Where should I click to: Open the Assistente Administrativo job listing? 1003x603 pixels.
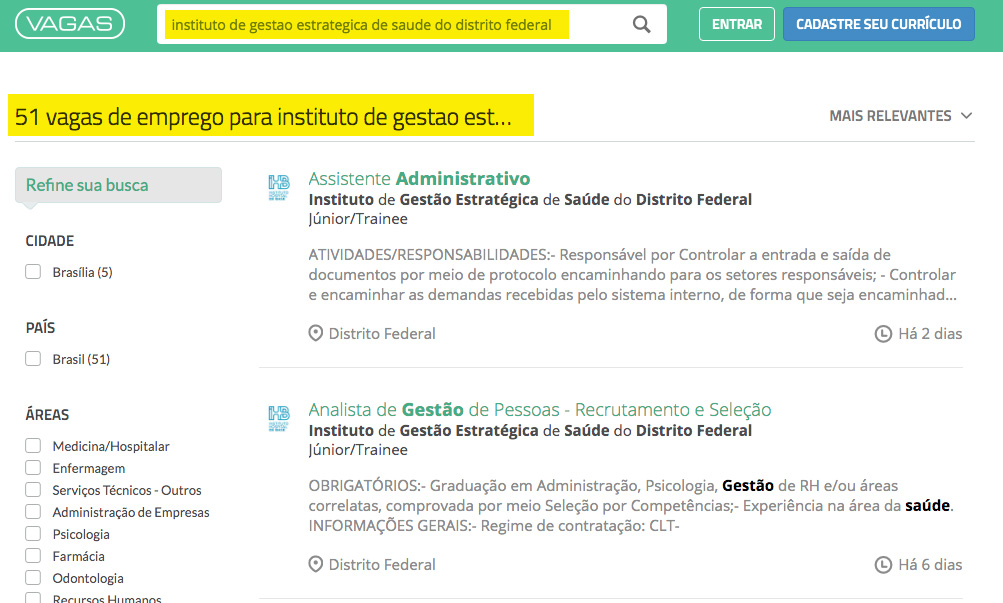point(419,179)
